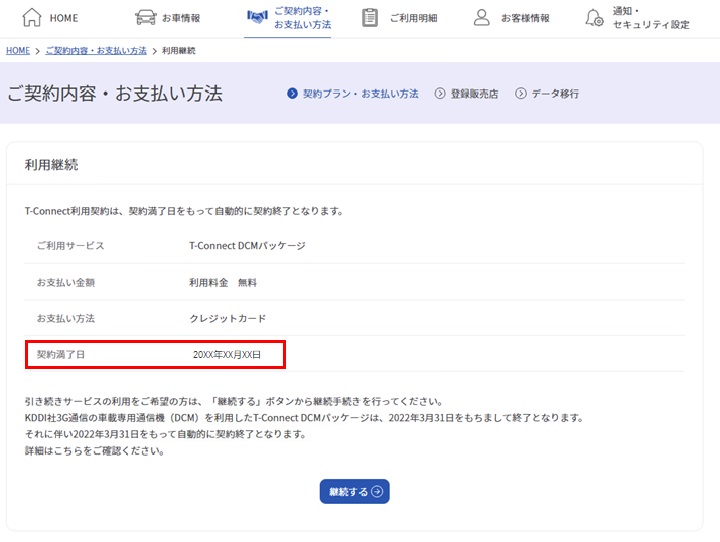Image resolution: width=720 pixels, height=542 pixels.
Task: Follow the HOME breadcrumb link
Action: tap(18, 51)
